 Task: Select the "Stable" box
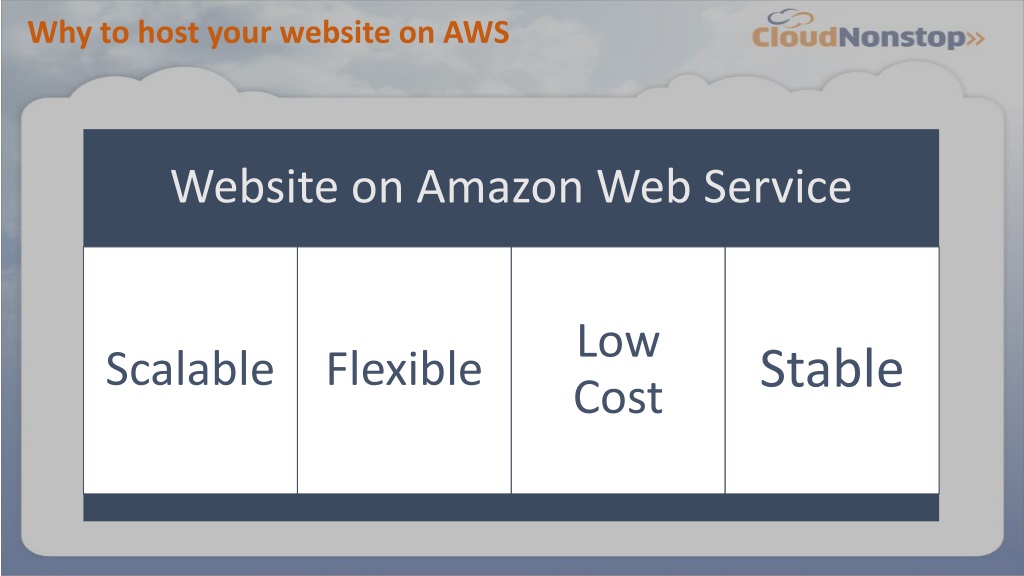tap(832, 370)
